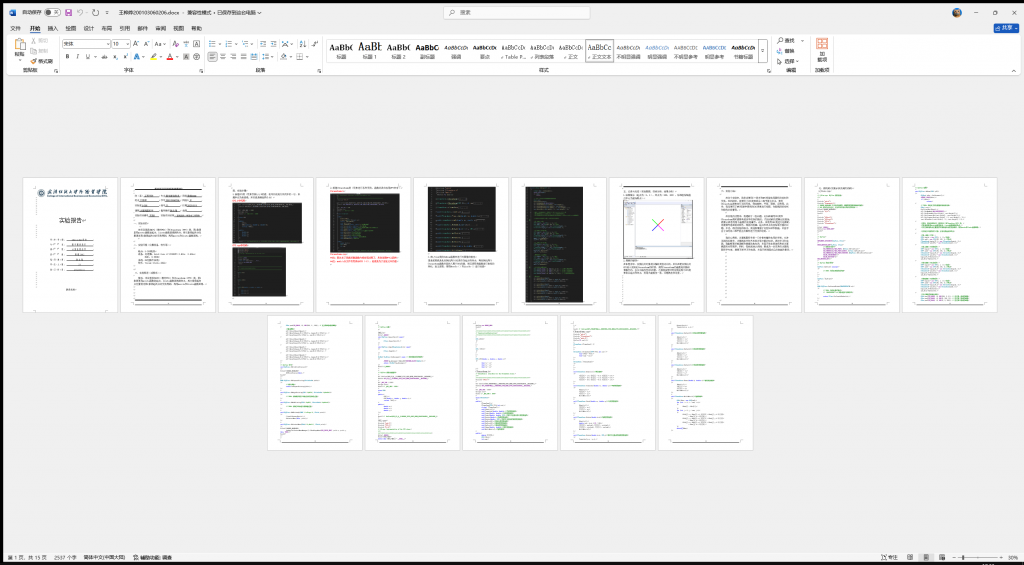Toggle the AutoSave switch
The height and width of the screenshot is (565, 1024).
[51, 13]
